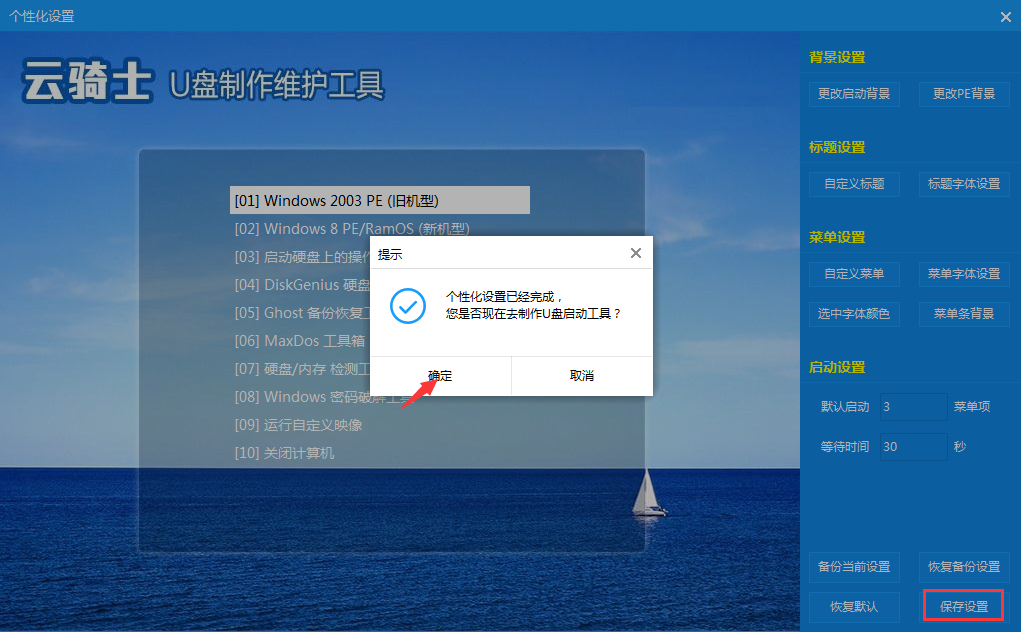
Task: Click 备份当前设置
Action: point(855,567)
